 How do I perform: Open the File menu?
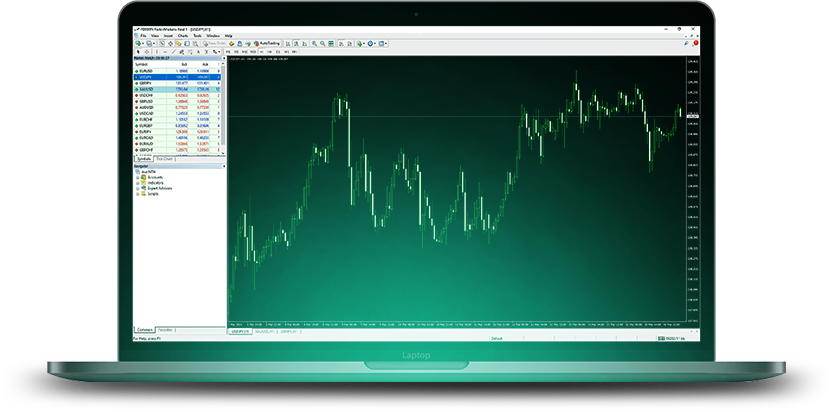[143, 36]
